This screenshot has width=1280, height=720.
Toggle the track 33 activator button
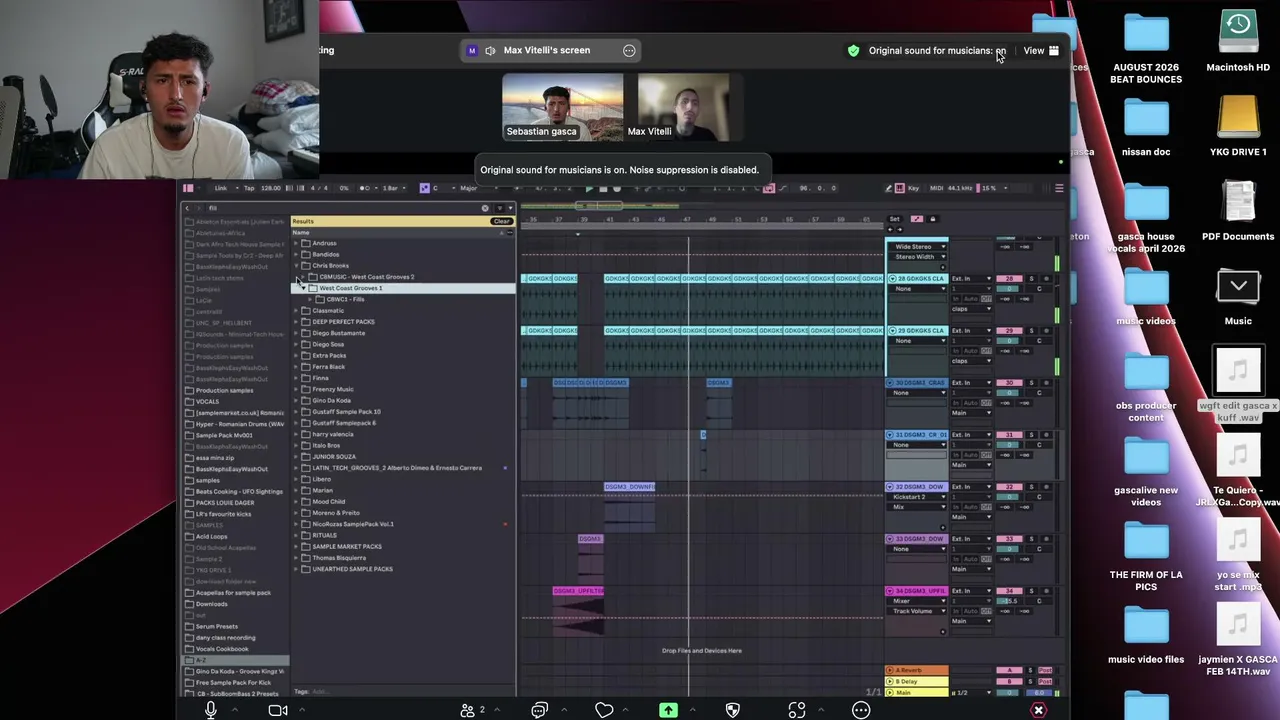[1009, 539]
